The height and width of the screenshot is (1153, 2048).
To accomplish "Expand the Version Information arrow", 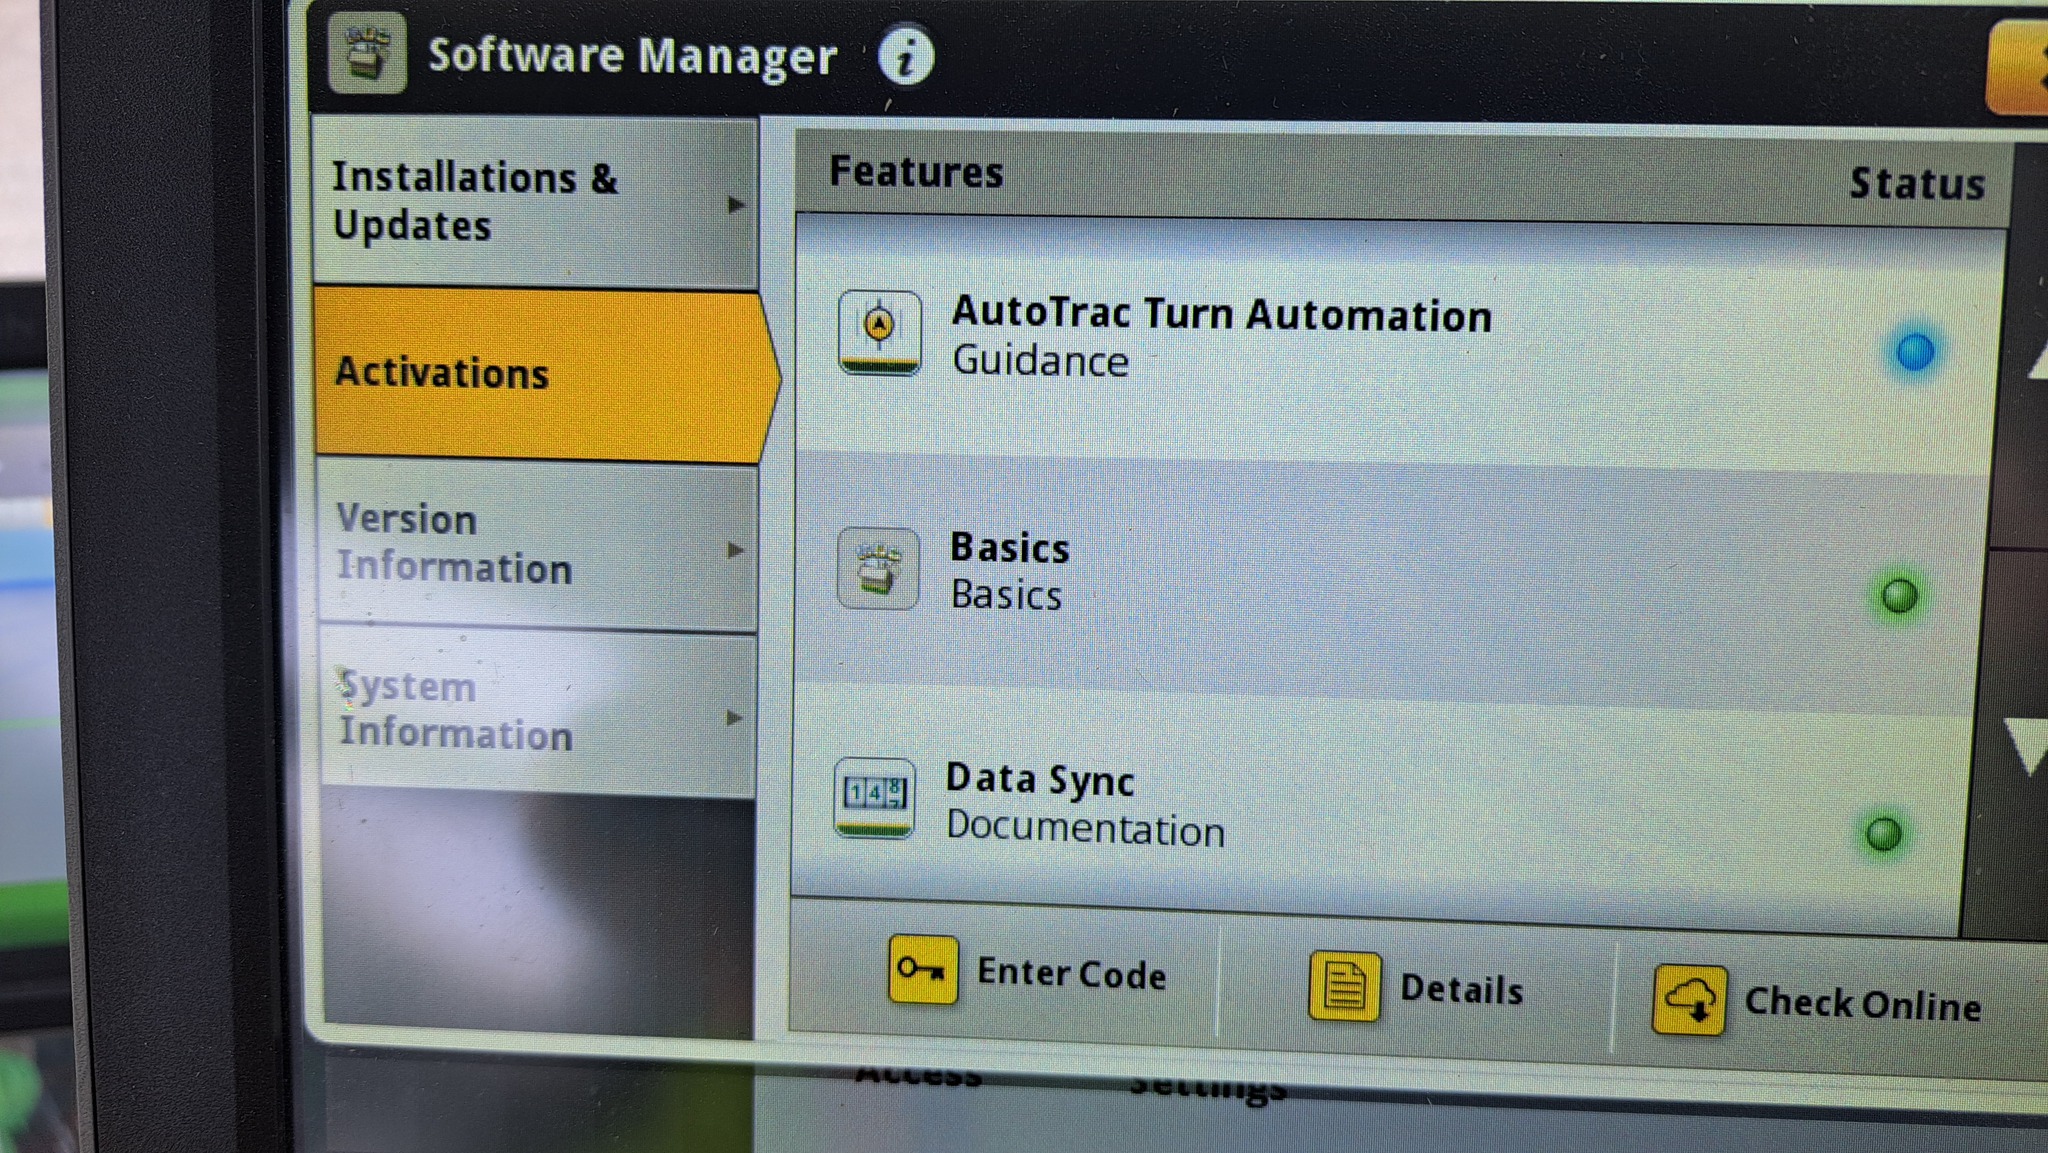I will 735,550.
